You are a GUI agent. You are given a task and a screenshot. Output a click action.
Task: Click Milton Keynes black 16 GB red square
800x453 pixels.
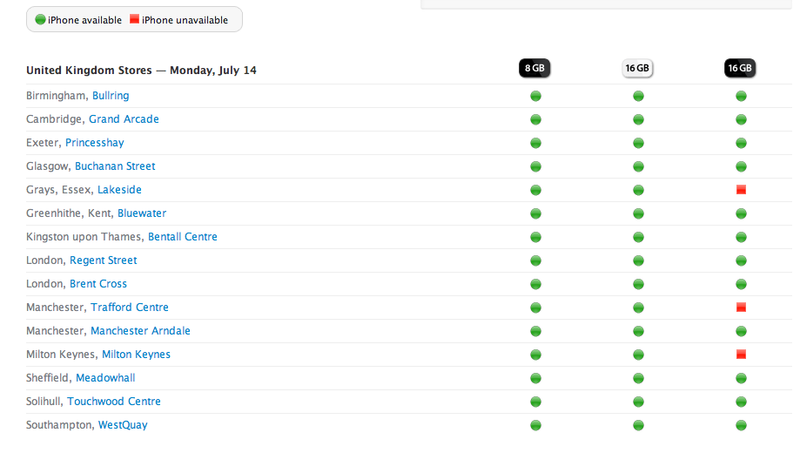click(x=741, y=354)
